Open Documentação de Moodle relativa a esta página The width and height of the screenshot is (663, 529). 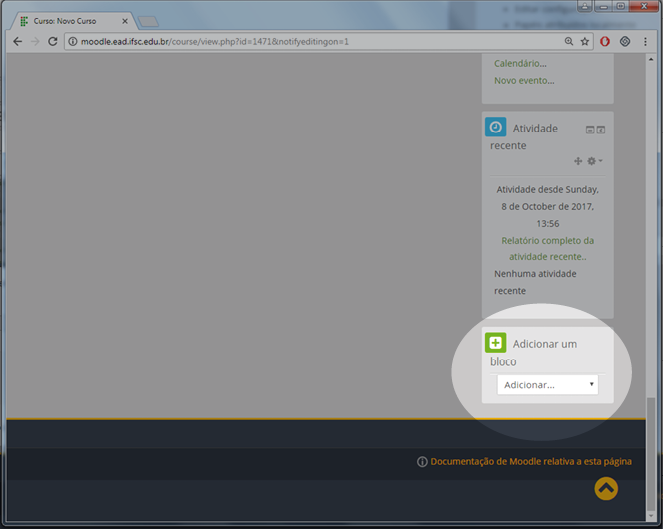[x=531, y=461]
